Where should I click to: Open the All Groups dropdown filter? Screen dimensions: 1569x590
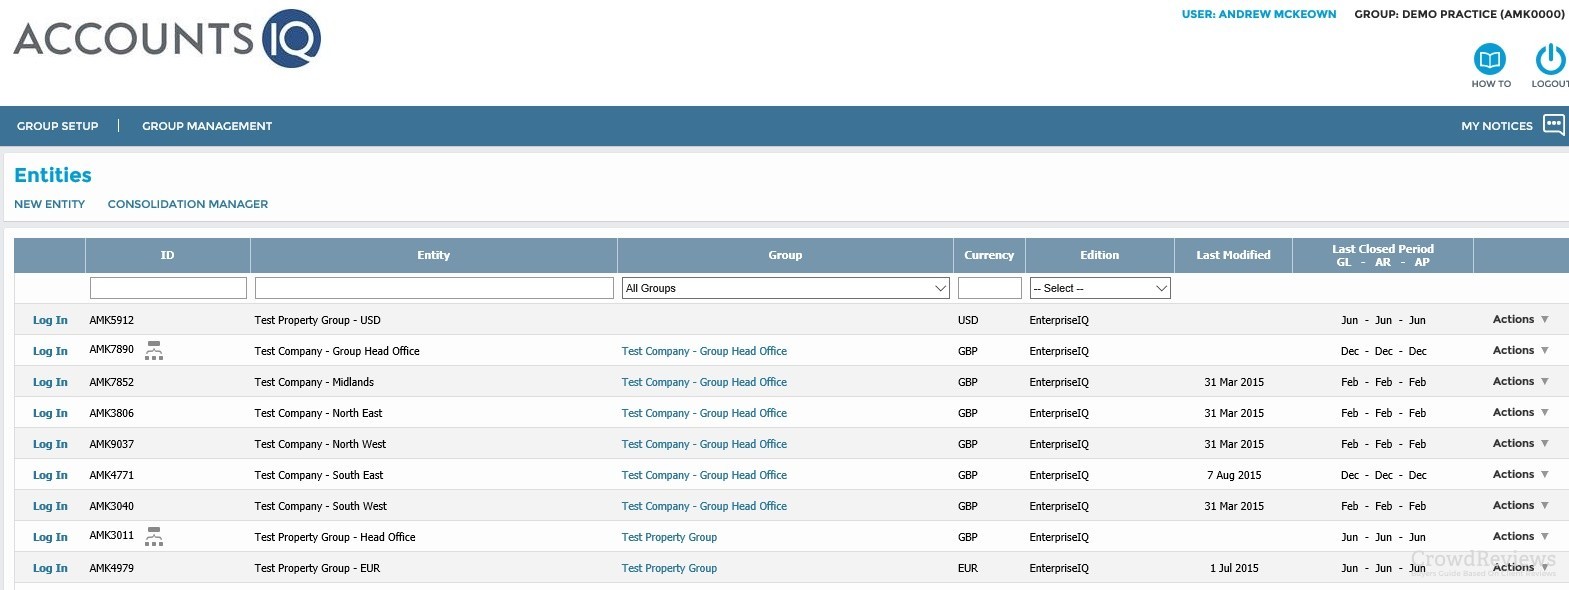785,288
